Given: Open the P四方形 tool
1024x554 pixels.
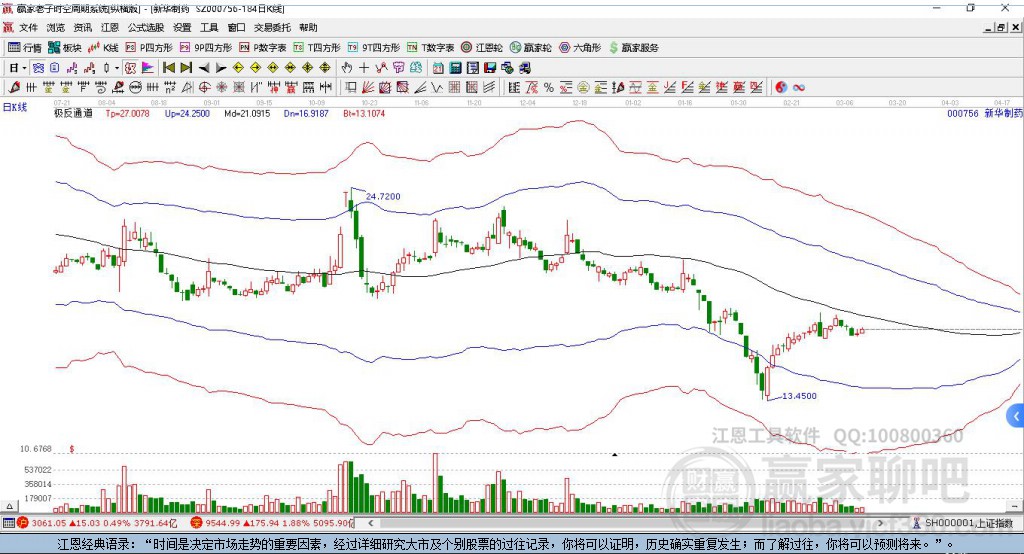Looking at the screenshot, I should [x=149, y=48].
